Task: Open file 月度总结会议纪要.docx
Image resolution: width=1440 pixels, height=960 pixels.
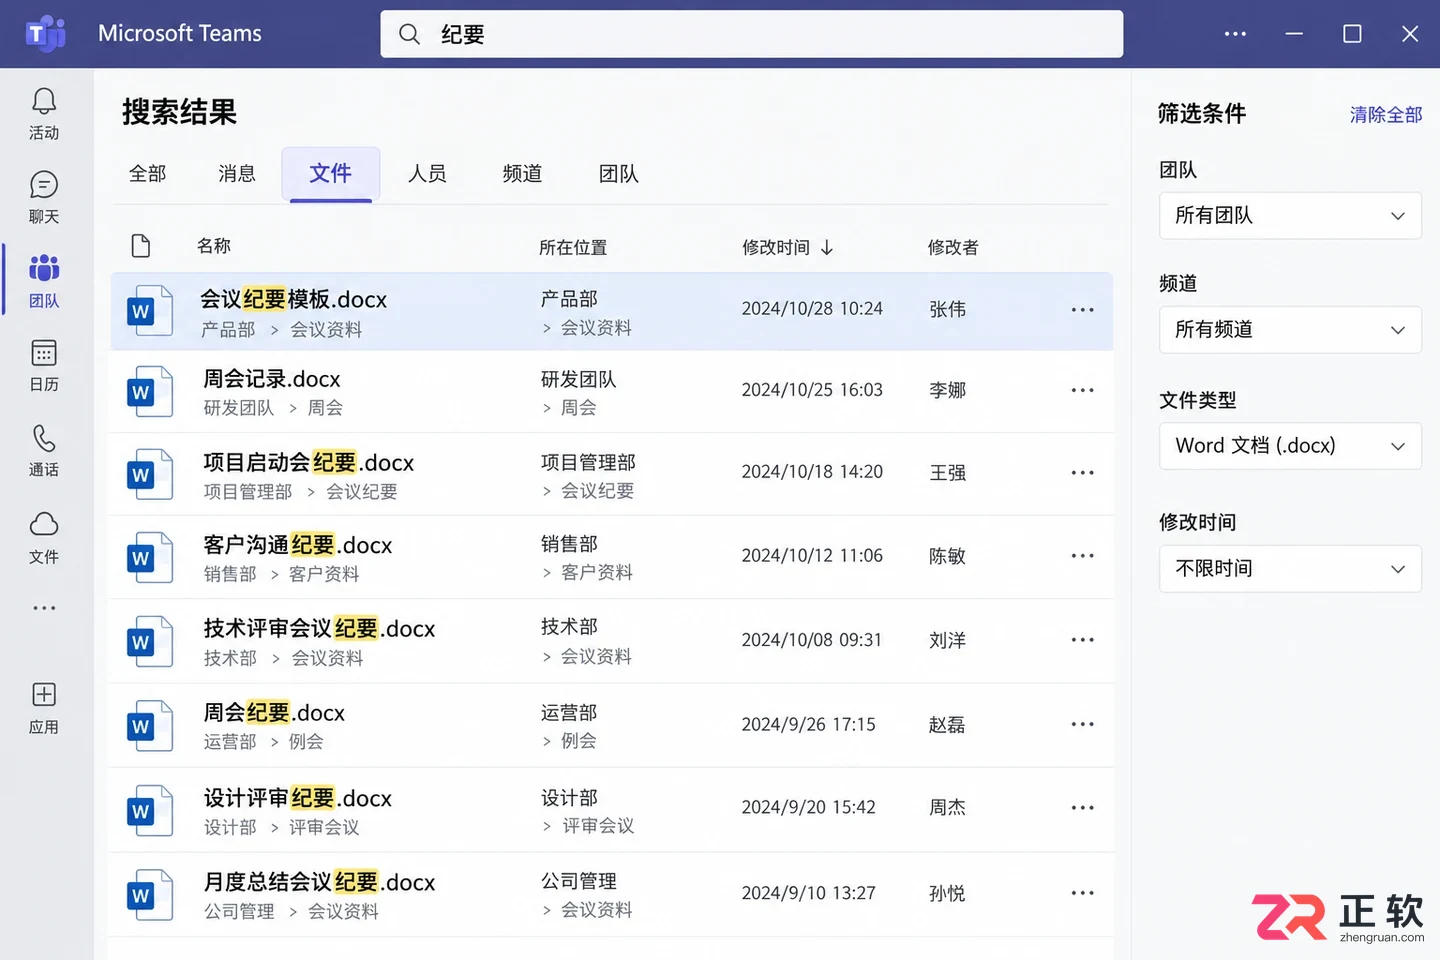Action: (x=319, y=882)
